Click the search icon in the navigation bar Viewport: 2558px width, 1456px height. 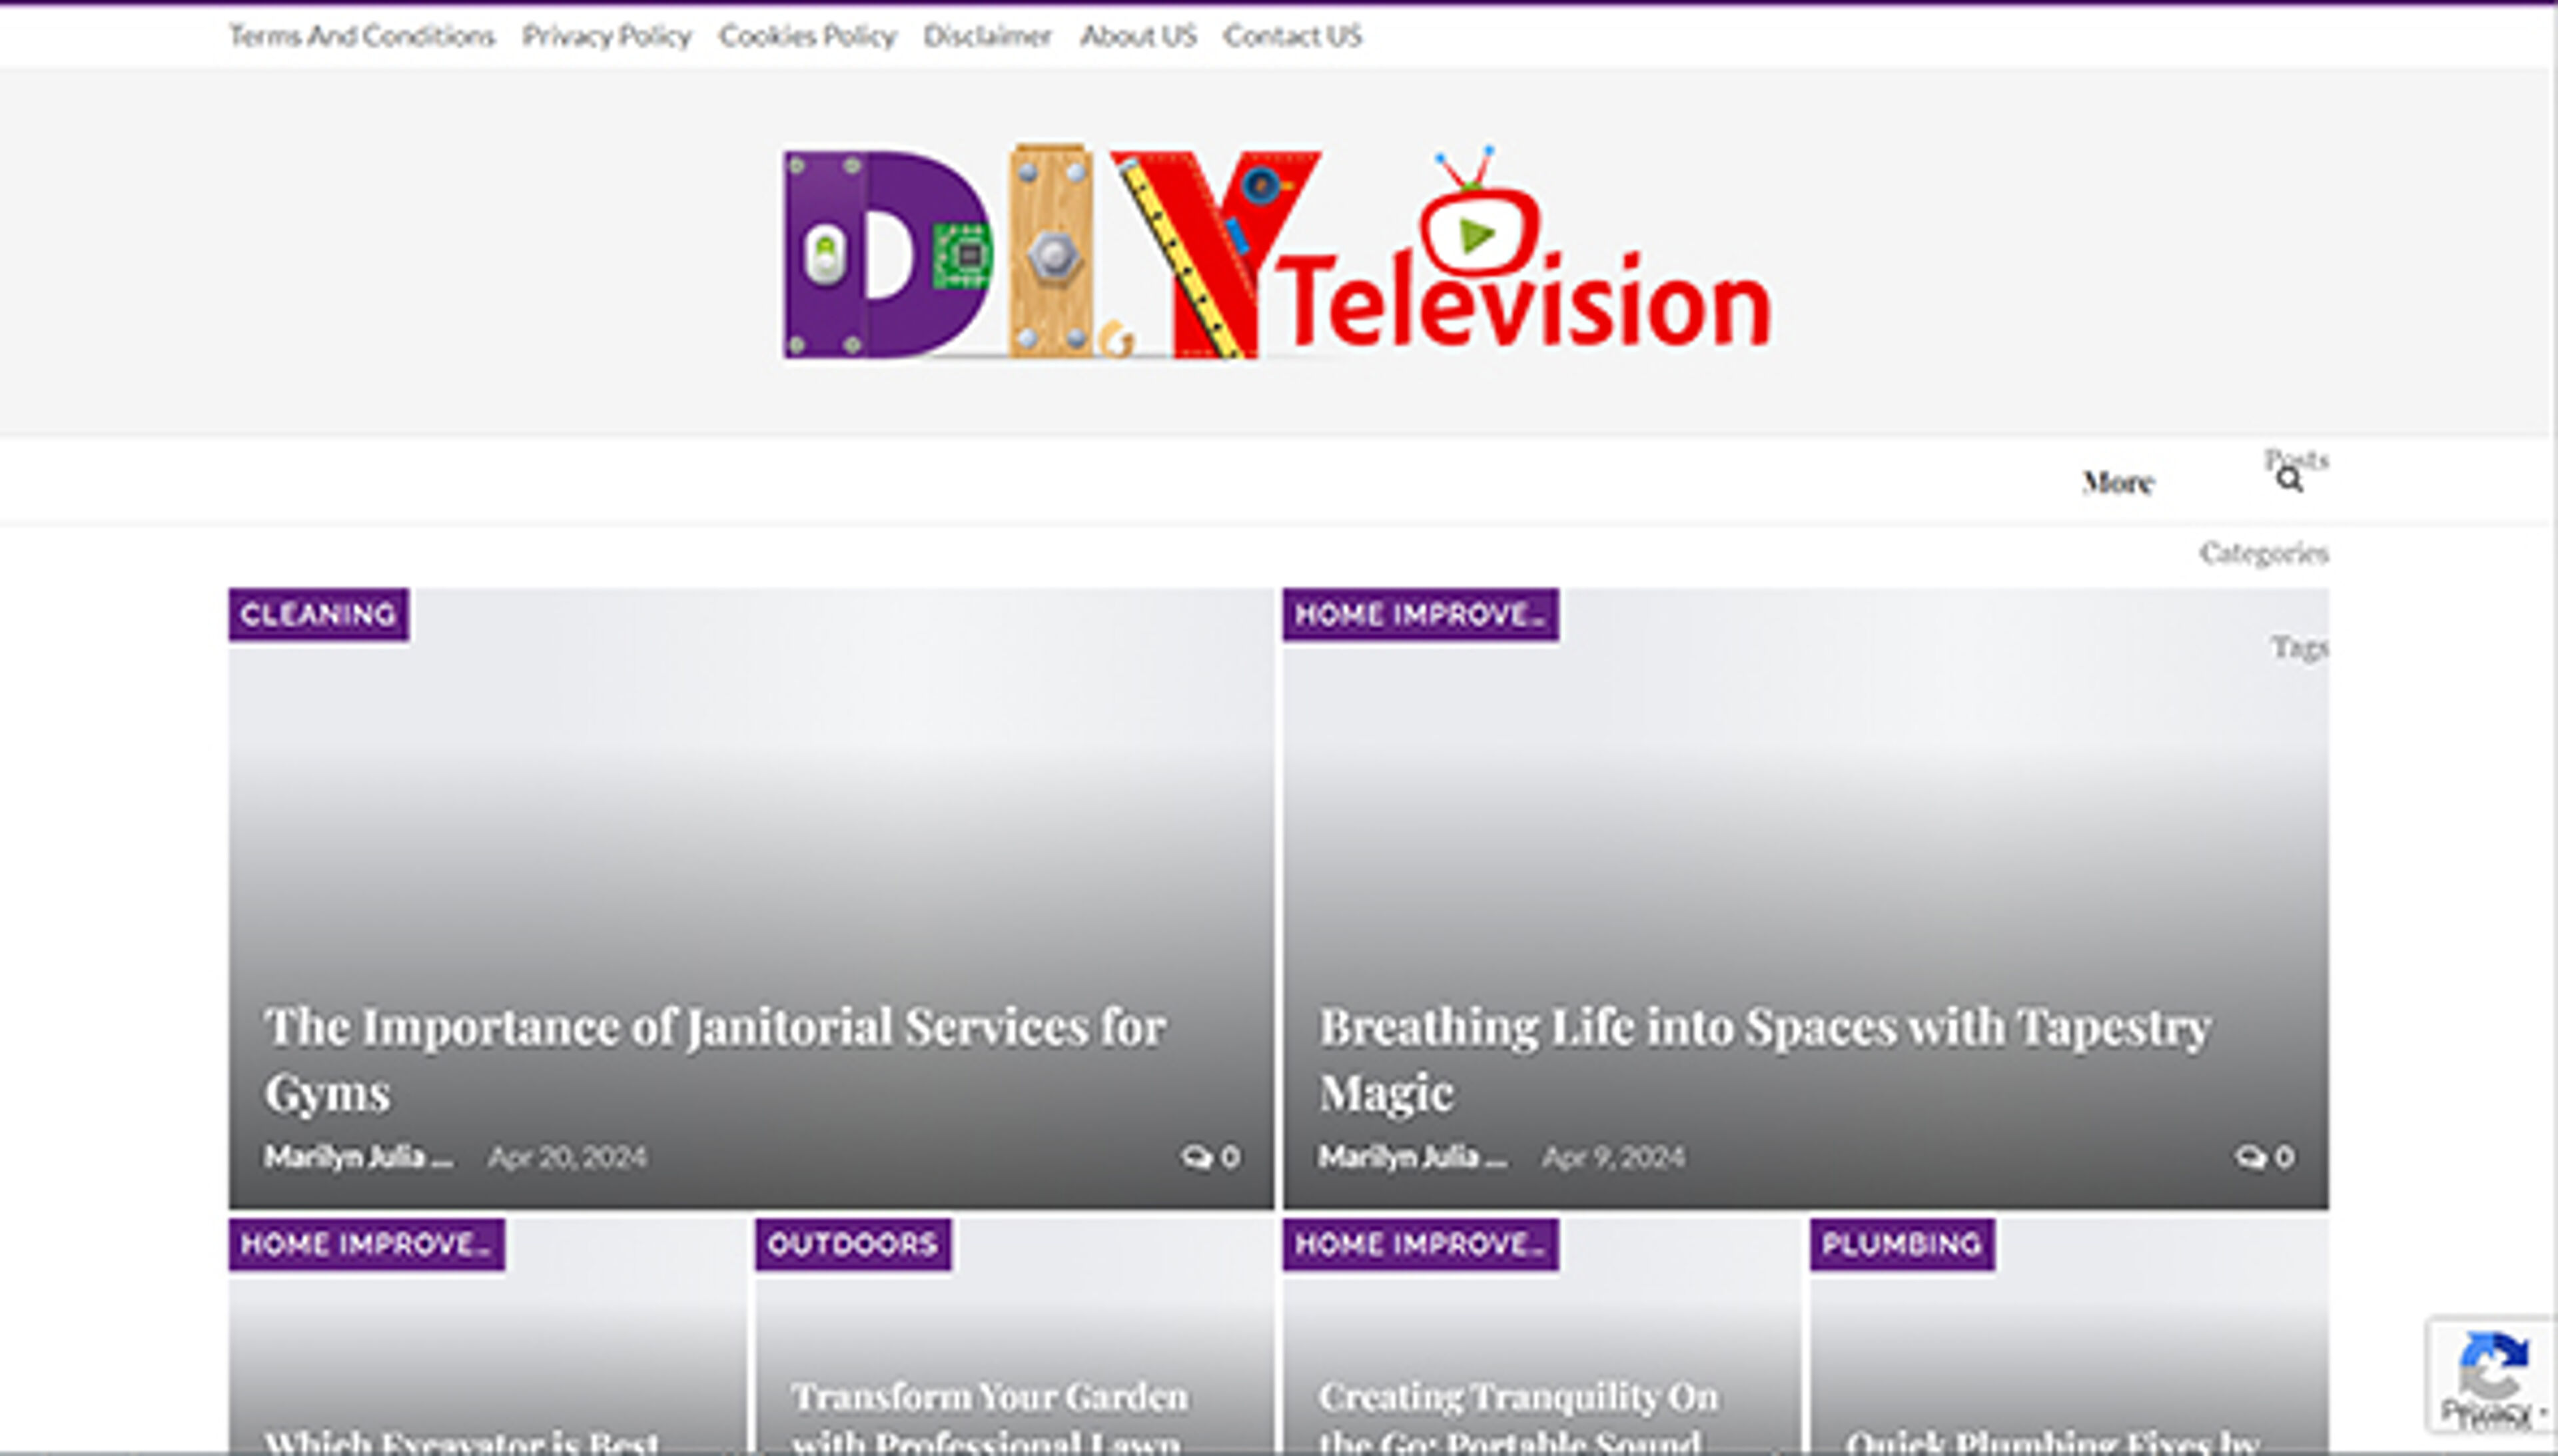pyautogui.click(x=2290, y=478)
